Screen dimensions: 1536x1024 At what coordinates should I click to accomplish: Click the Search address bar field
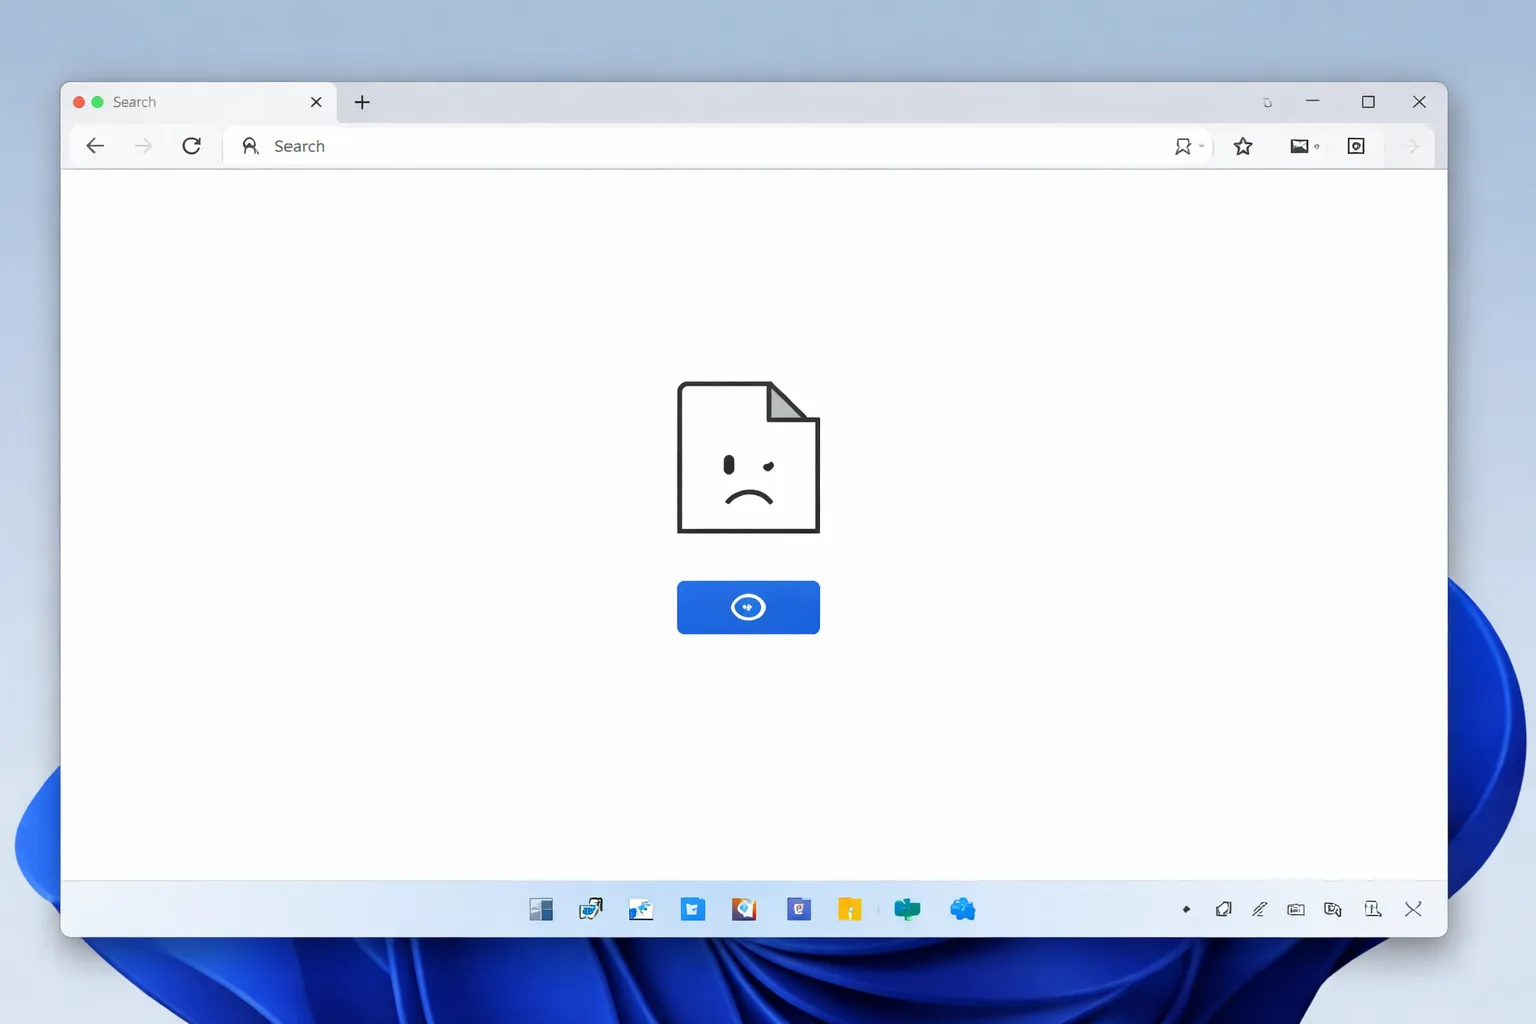tap(700, 146)
